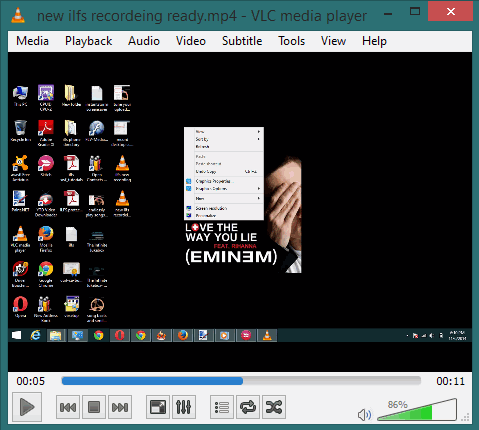Show extended settings equalizer icon
479x430 pixels.
tap(184, 407)
